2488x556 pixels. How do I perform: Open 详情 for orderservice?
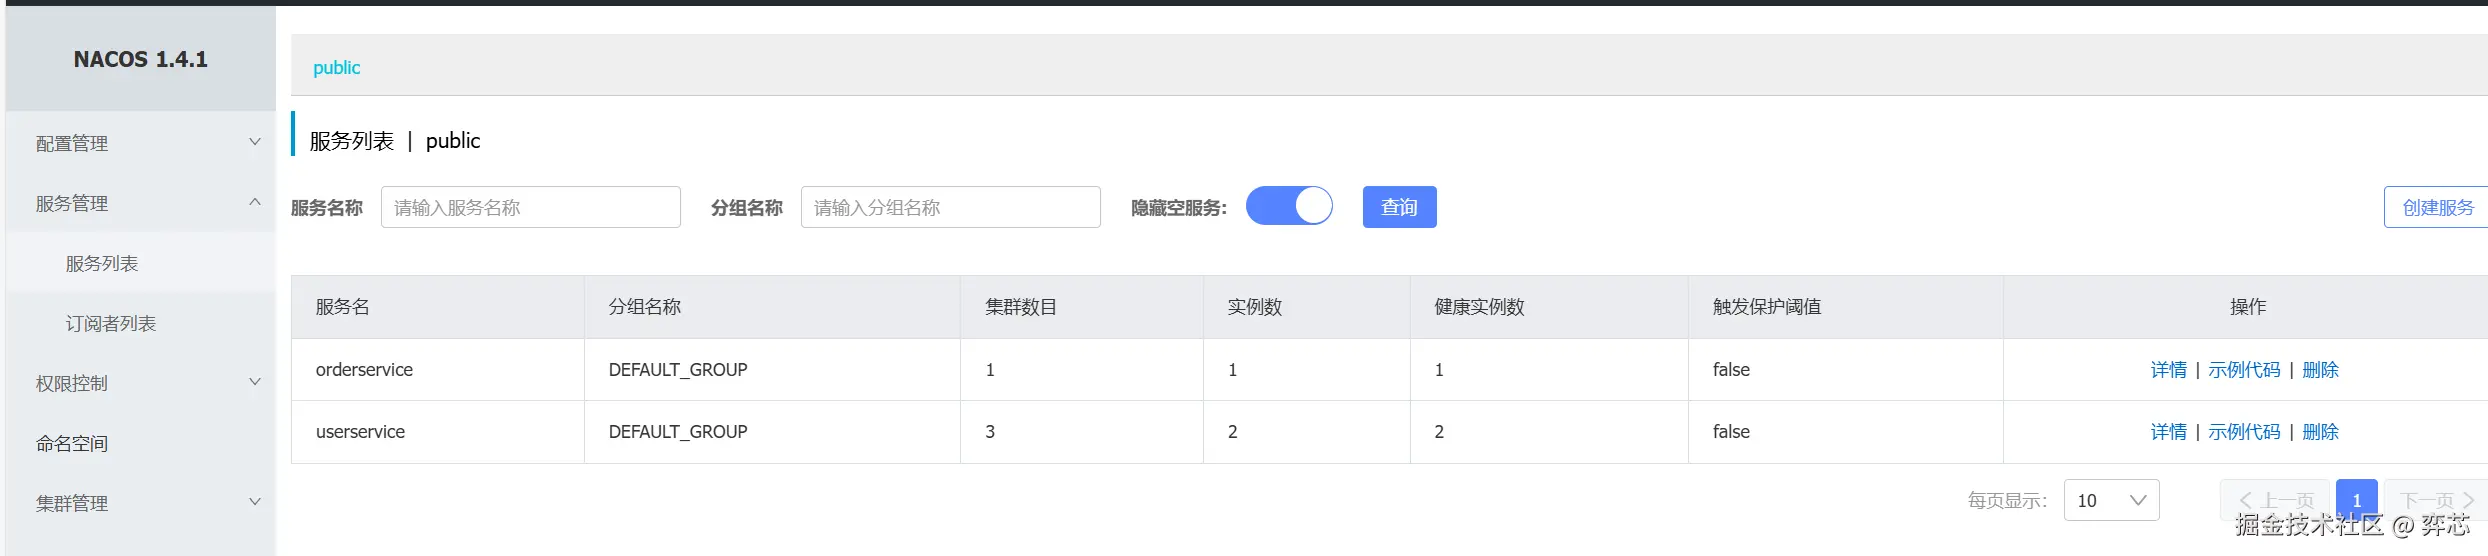(2168, 370)
